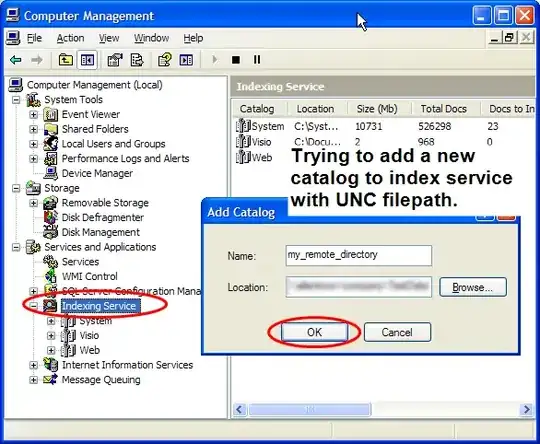Click the Message Queuing icon

coord(51,380)
